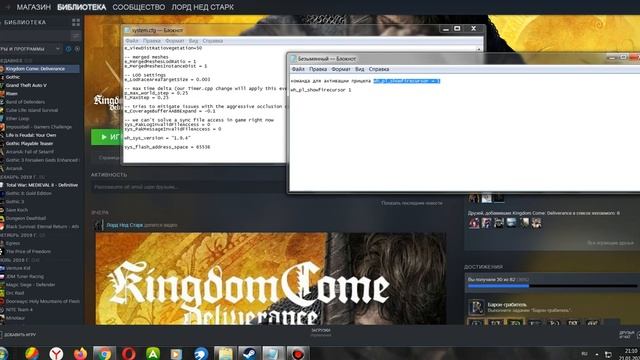
Task: Click the Venture Kid game icon
Action: point(2,268)
